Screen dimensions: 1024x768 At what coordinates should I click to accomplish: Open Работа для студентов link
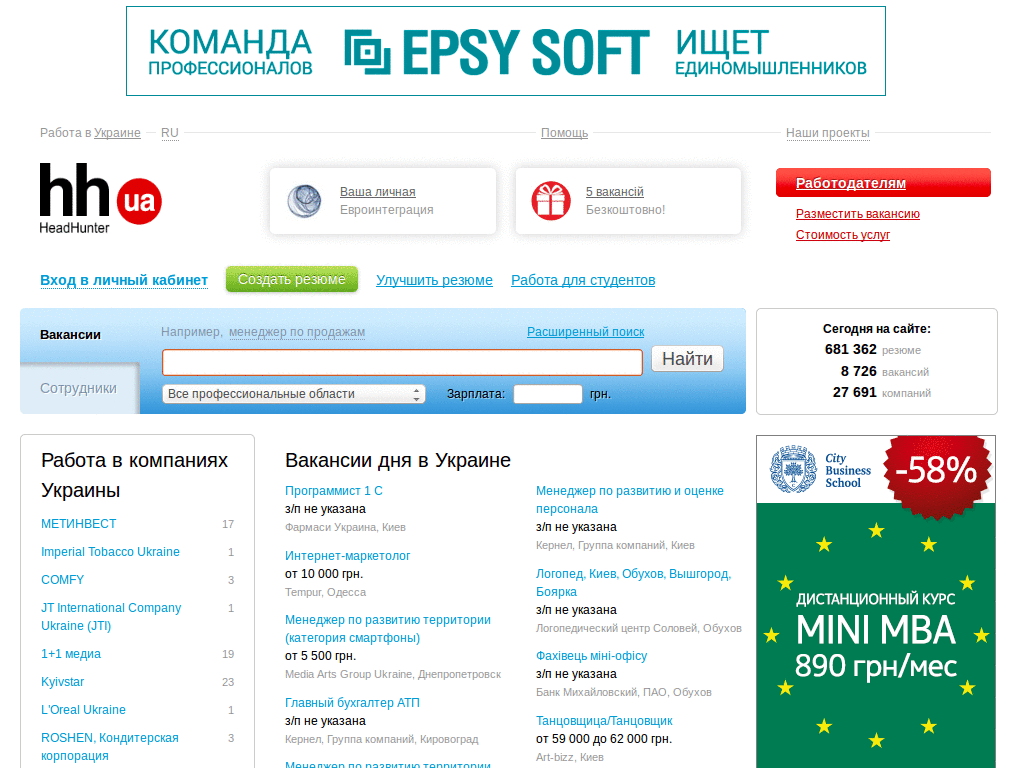point(583,280)
